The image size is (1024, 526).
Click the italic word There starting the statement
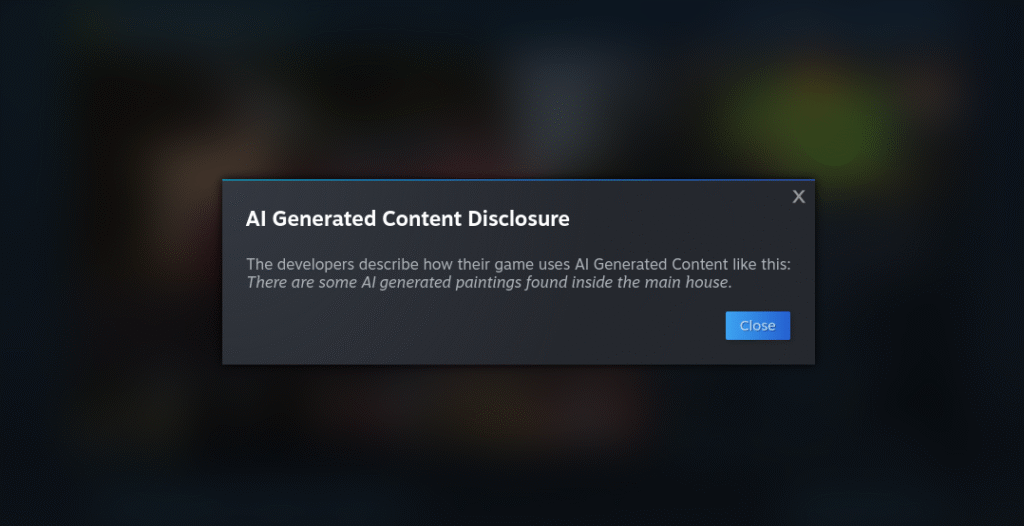[x=263, y=283]
